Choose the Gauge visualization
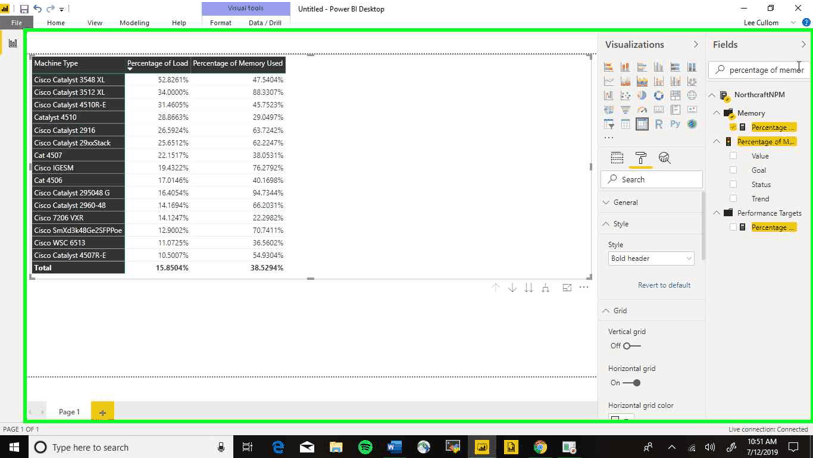The width and height of the screenshot is (815, 460). pos(642,110)
